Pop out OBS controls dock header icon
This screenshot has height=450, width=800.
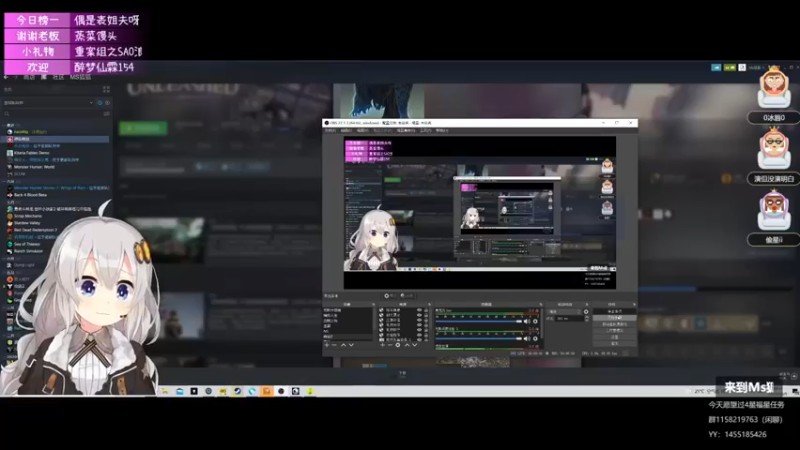click(634, 305)
